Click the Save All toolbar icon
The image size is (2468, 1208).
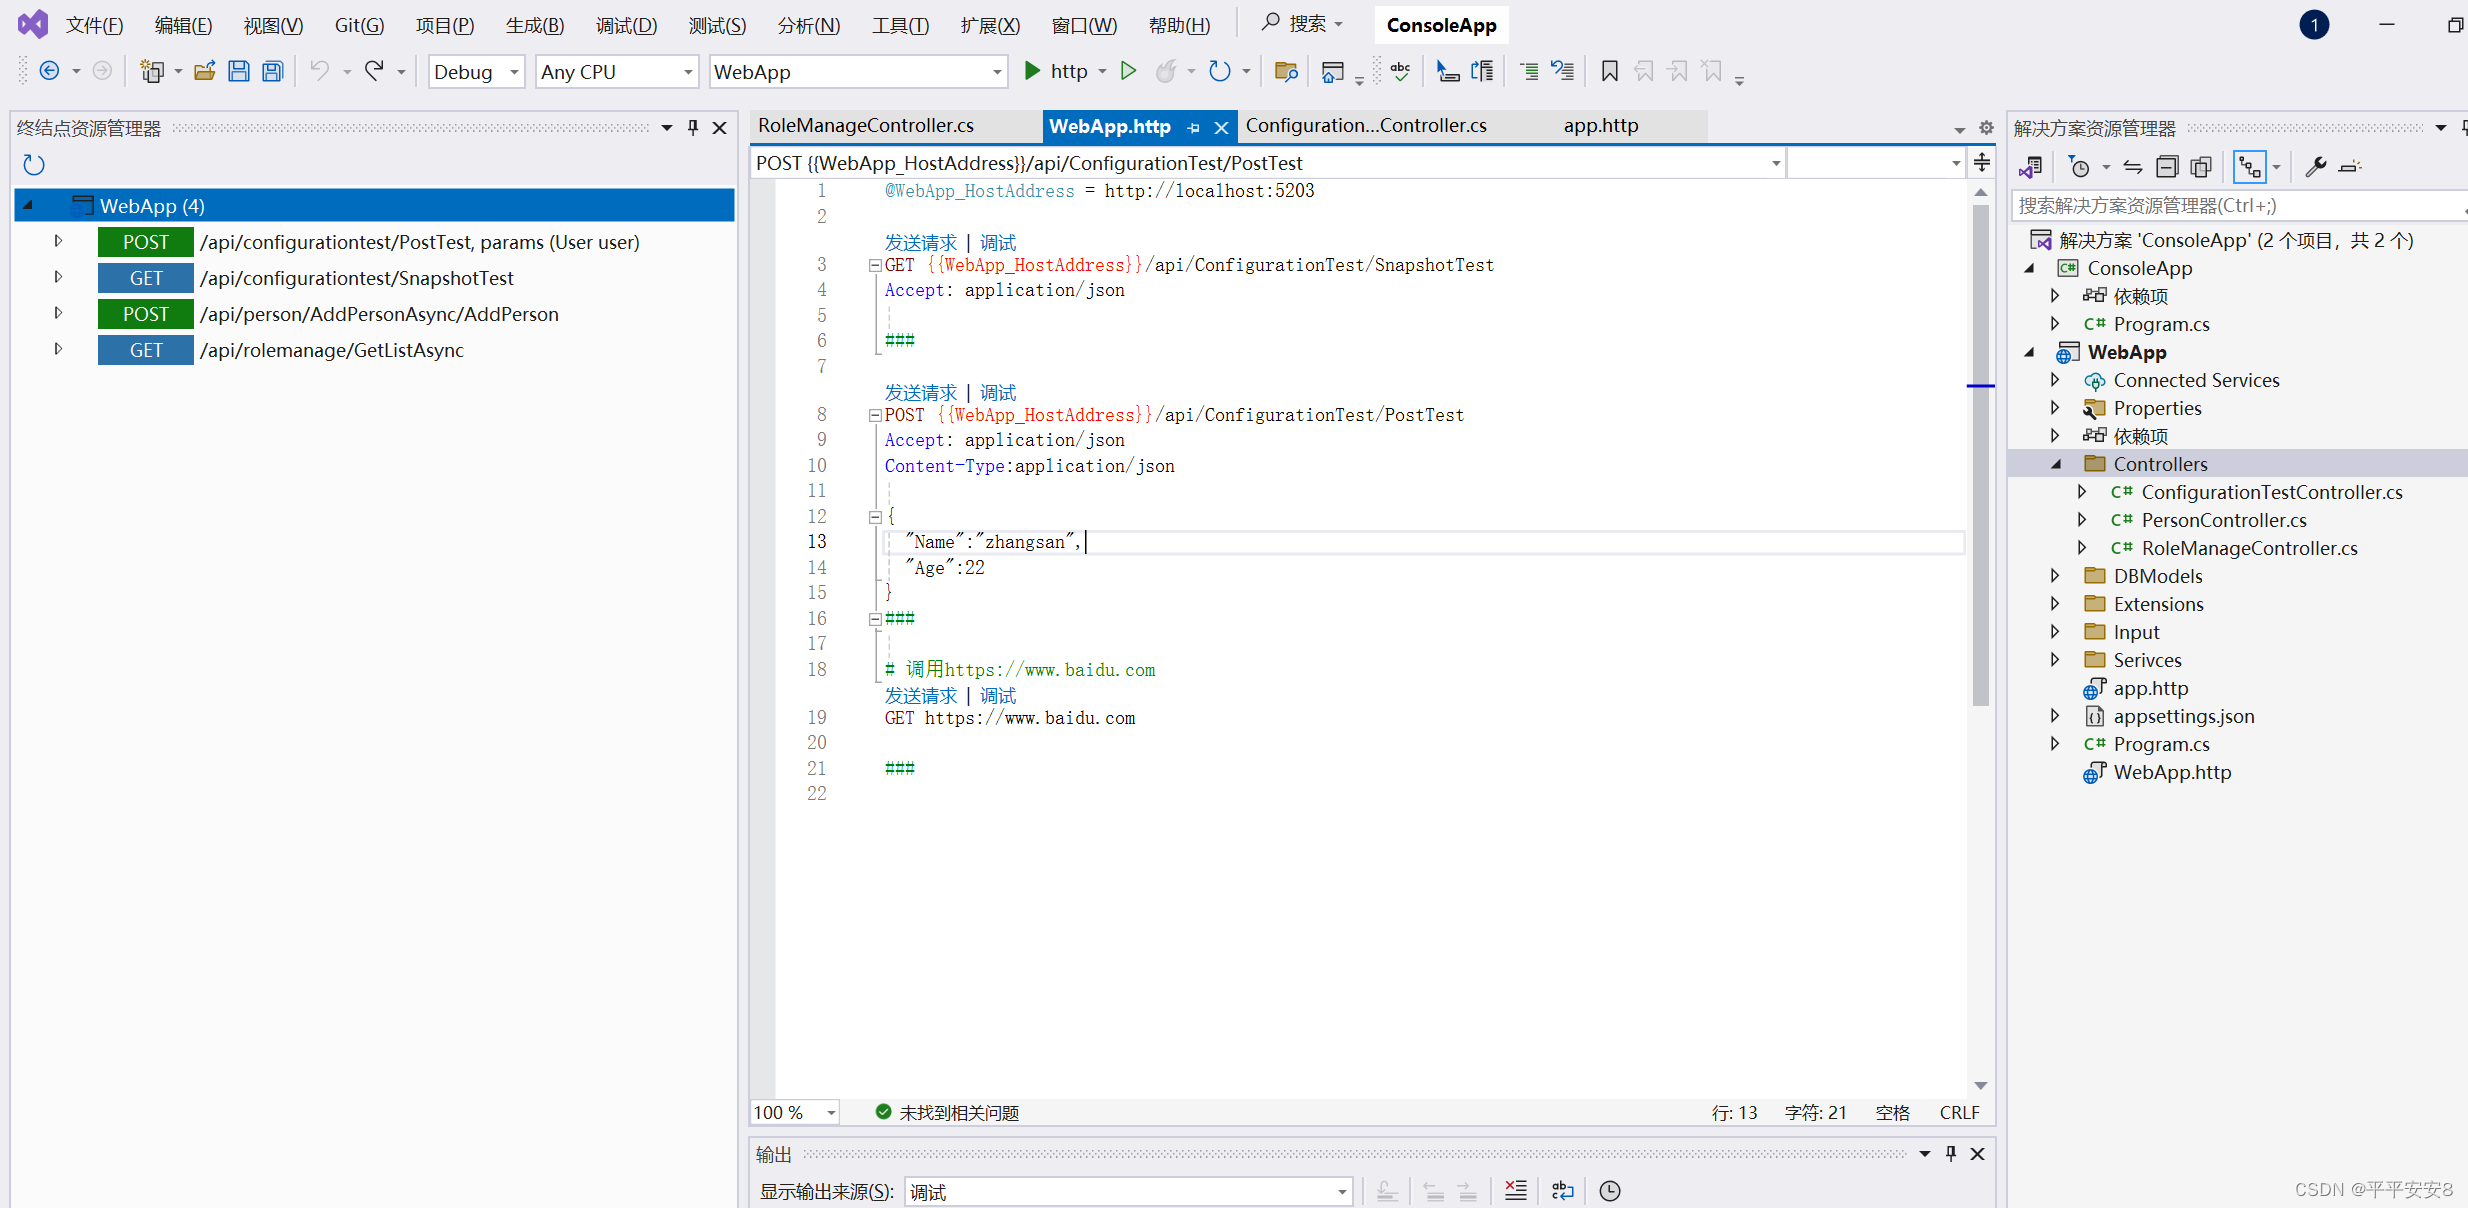[272, 71]
